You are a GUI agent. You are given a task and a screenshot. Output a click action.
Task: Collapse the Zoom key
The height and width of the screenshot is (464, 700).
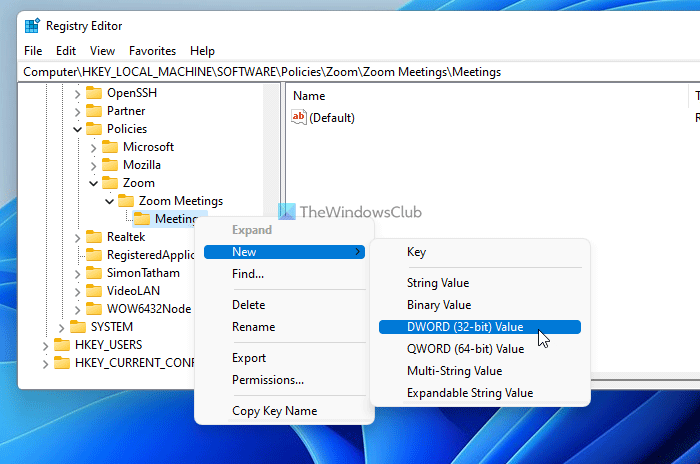93,183
